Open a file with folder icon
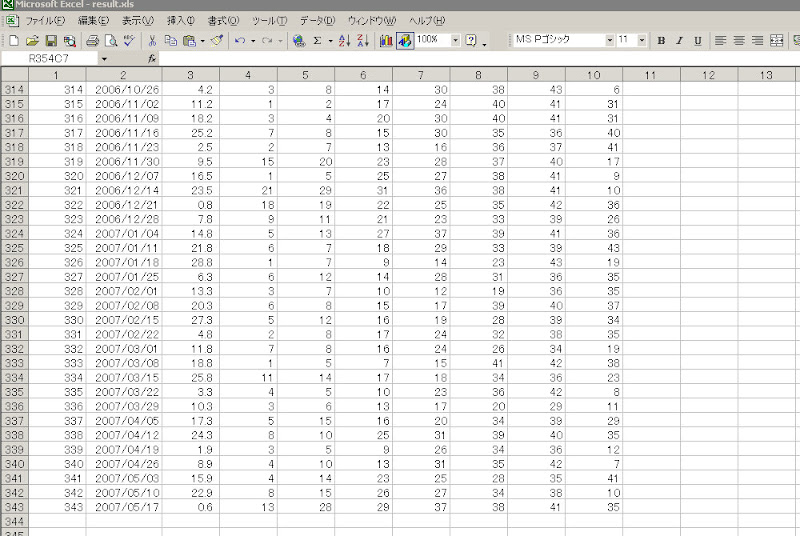The image size is (800, 536). point(32,41)
